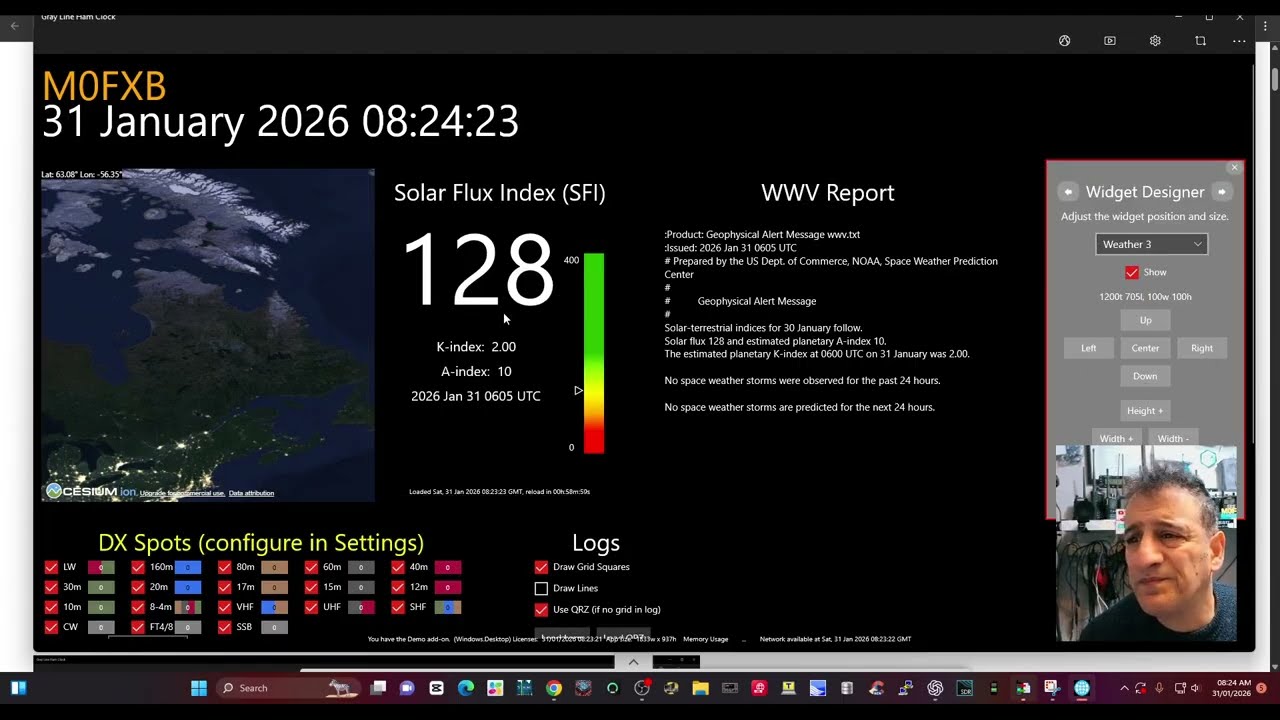Click the active globe app taskbar icon
Viewport: 1280px width, 720px height.
point(1081,688)
